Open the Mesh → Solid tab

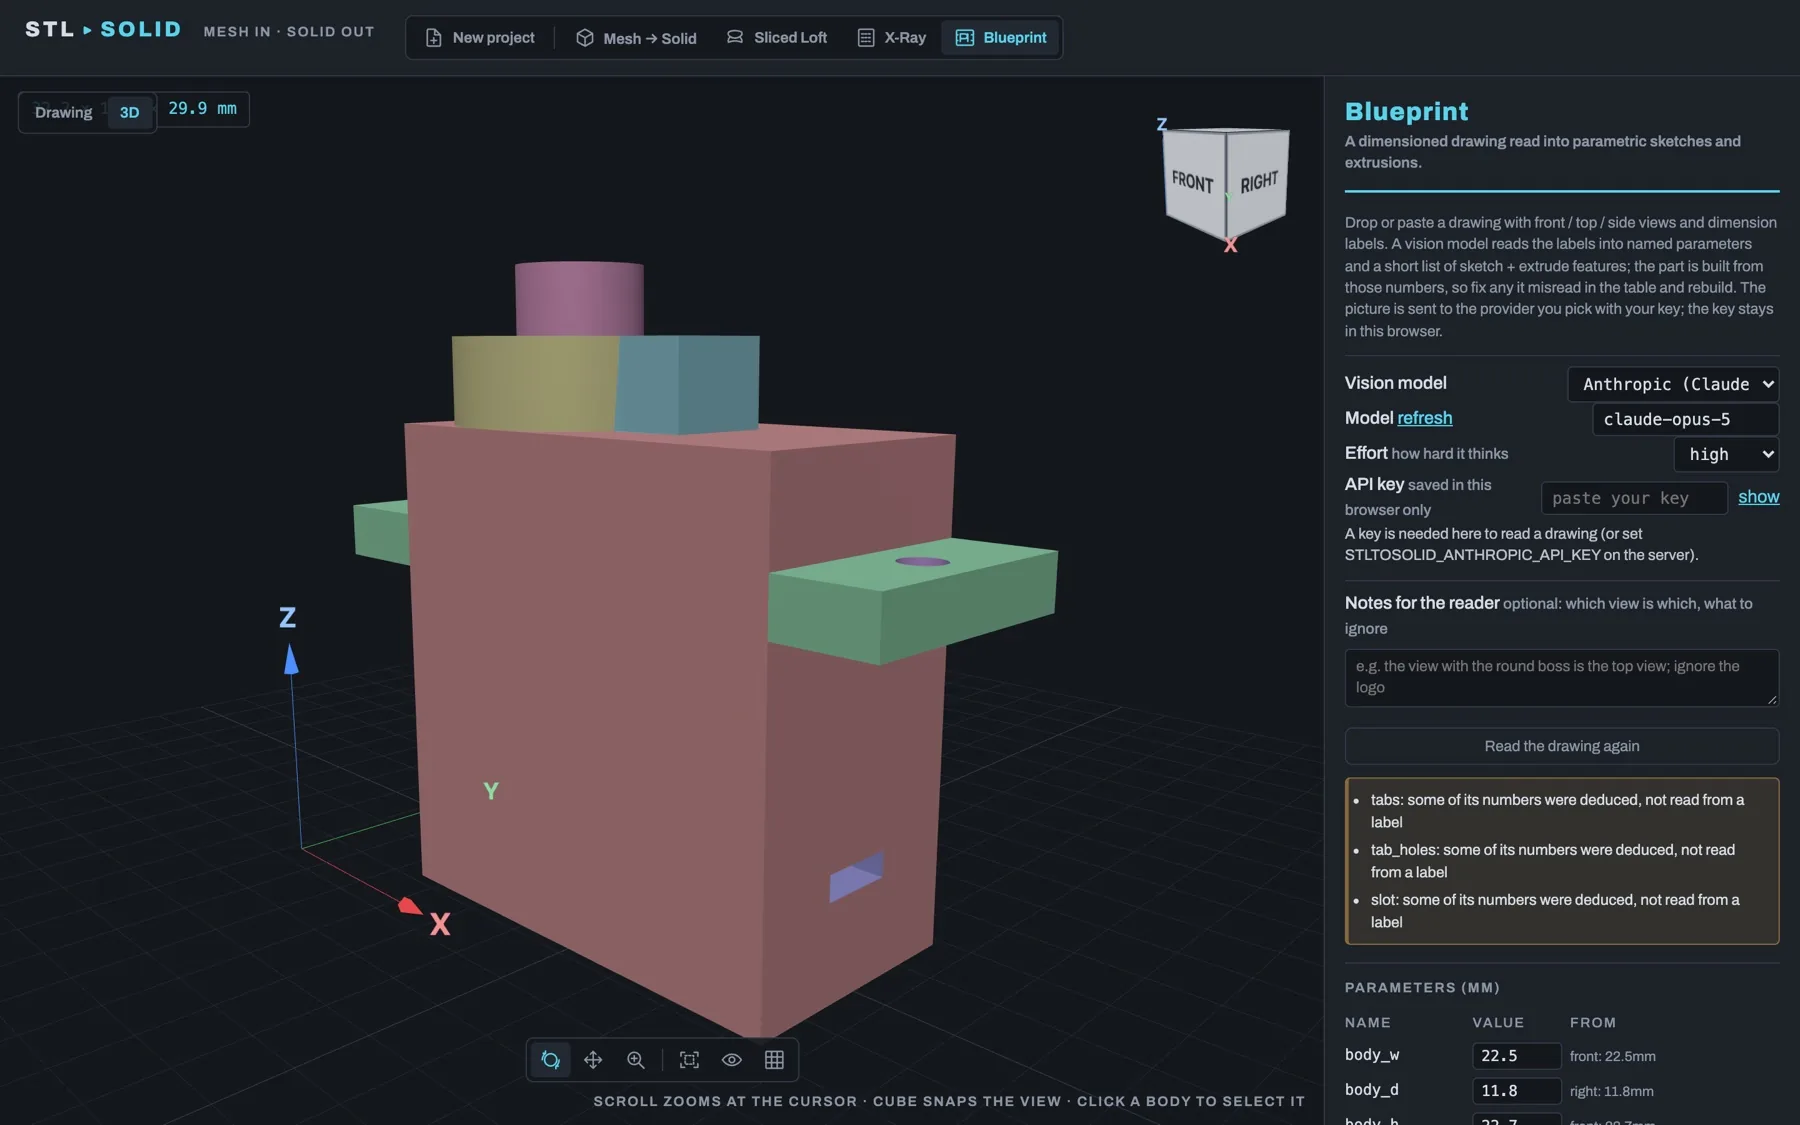pos(636,38)
